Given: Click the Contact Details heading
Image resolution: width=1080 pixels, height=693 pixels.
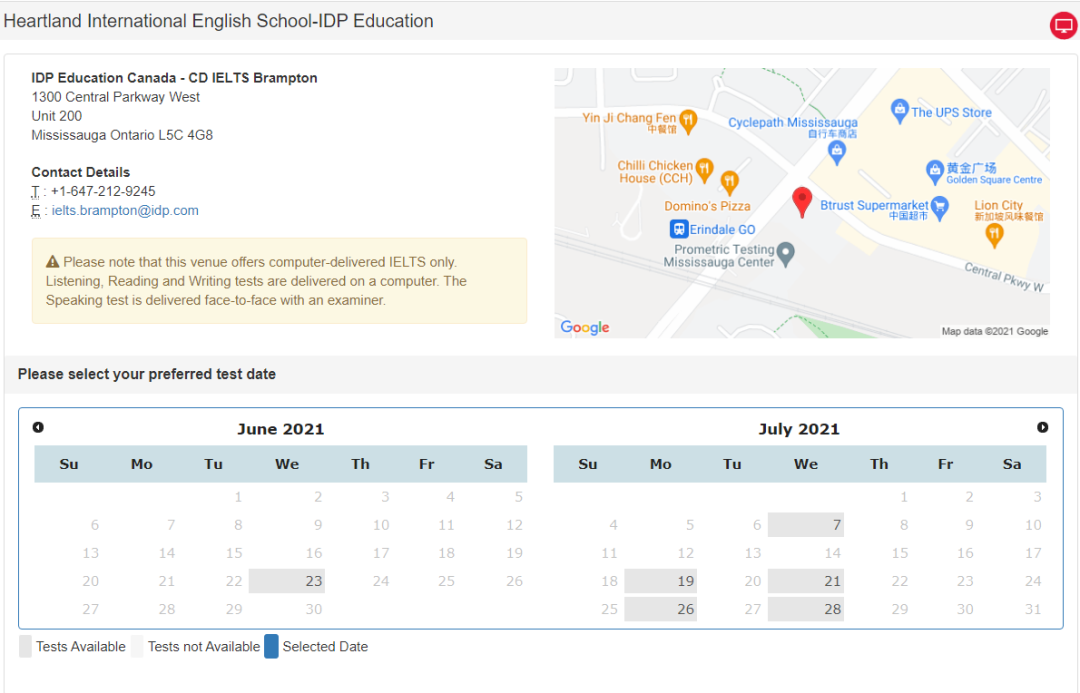Looking at the screenshot, I should pyautogui.click(x=81, y=172).
